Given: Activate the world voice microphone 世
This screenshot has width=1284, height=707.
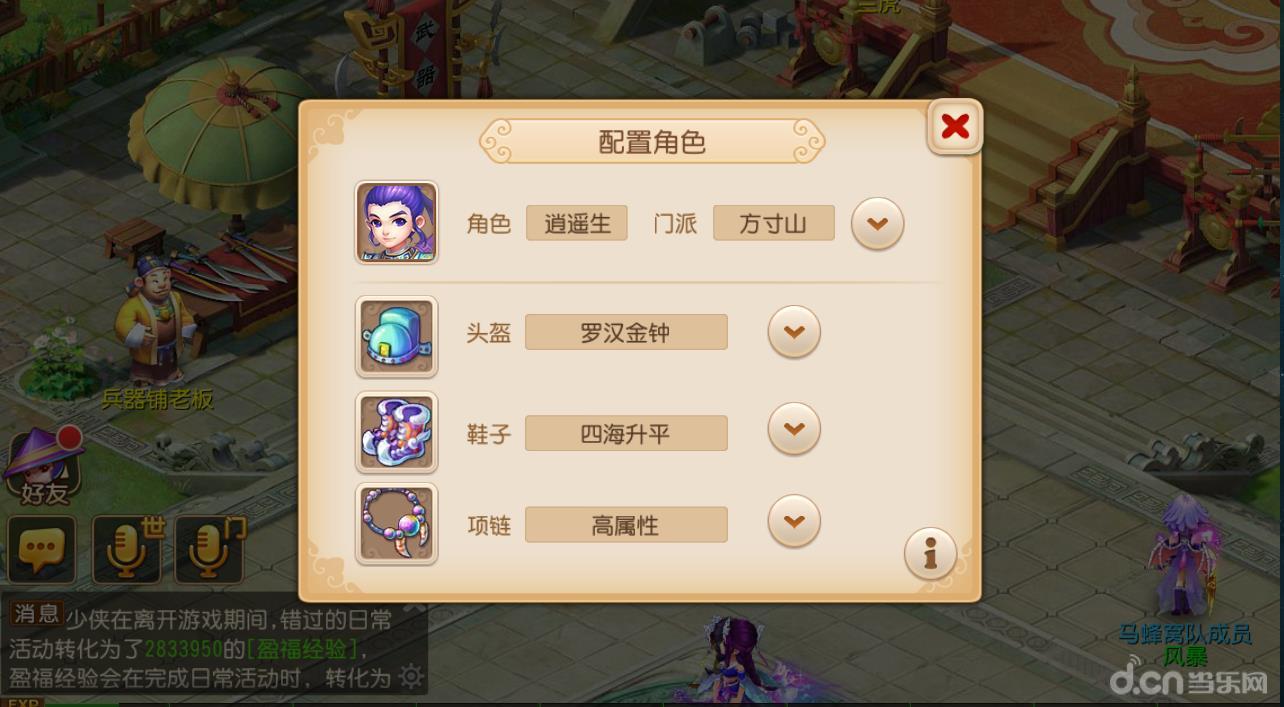Looking at the screenshot, I should click(128, 549).
